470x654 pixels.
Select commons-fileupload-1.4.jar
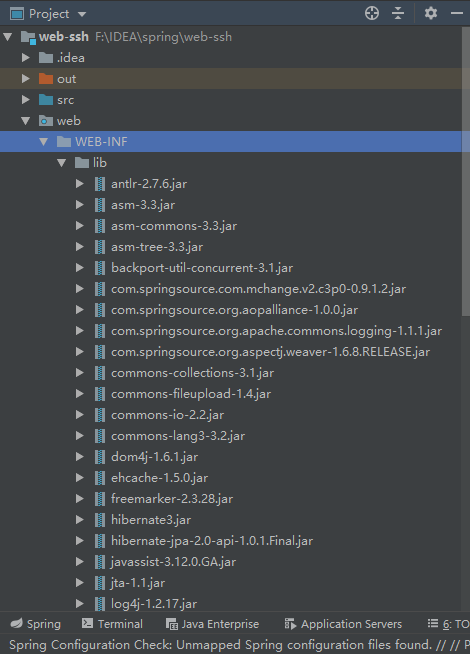191,394
